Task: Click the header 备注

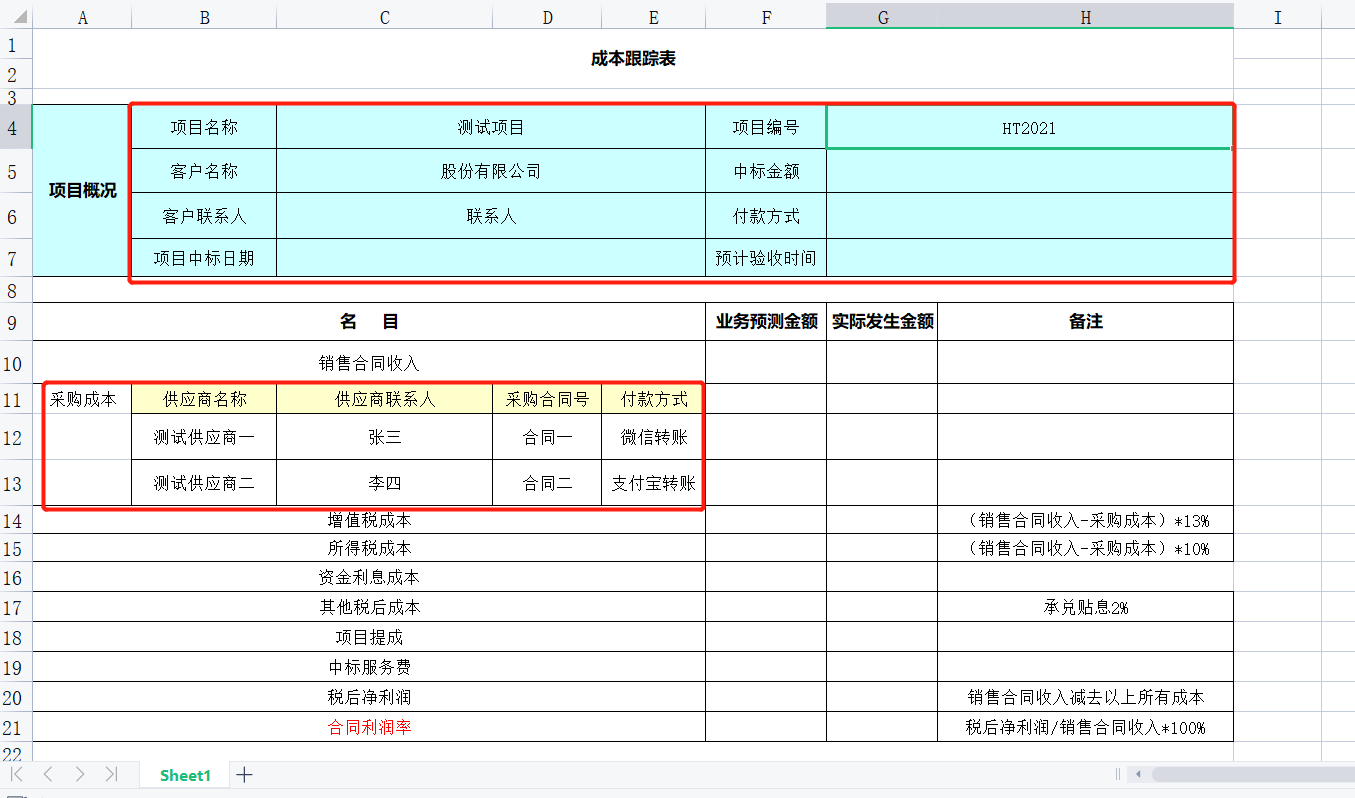Action: point(1086,321)
